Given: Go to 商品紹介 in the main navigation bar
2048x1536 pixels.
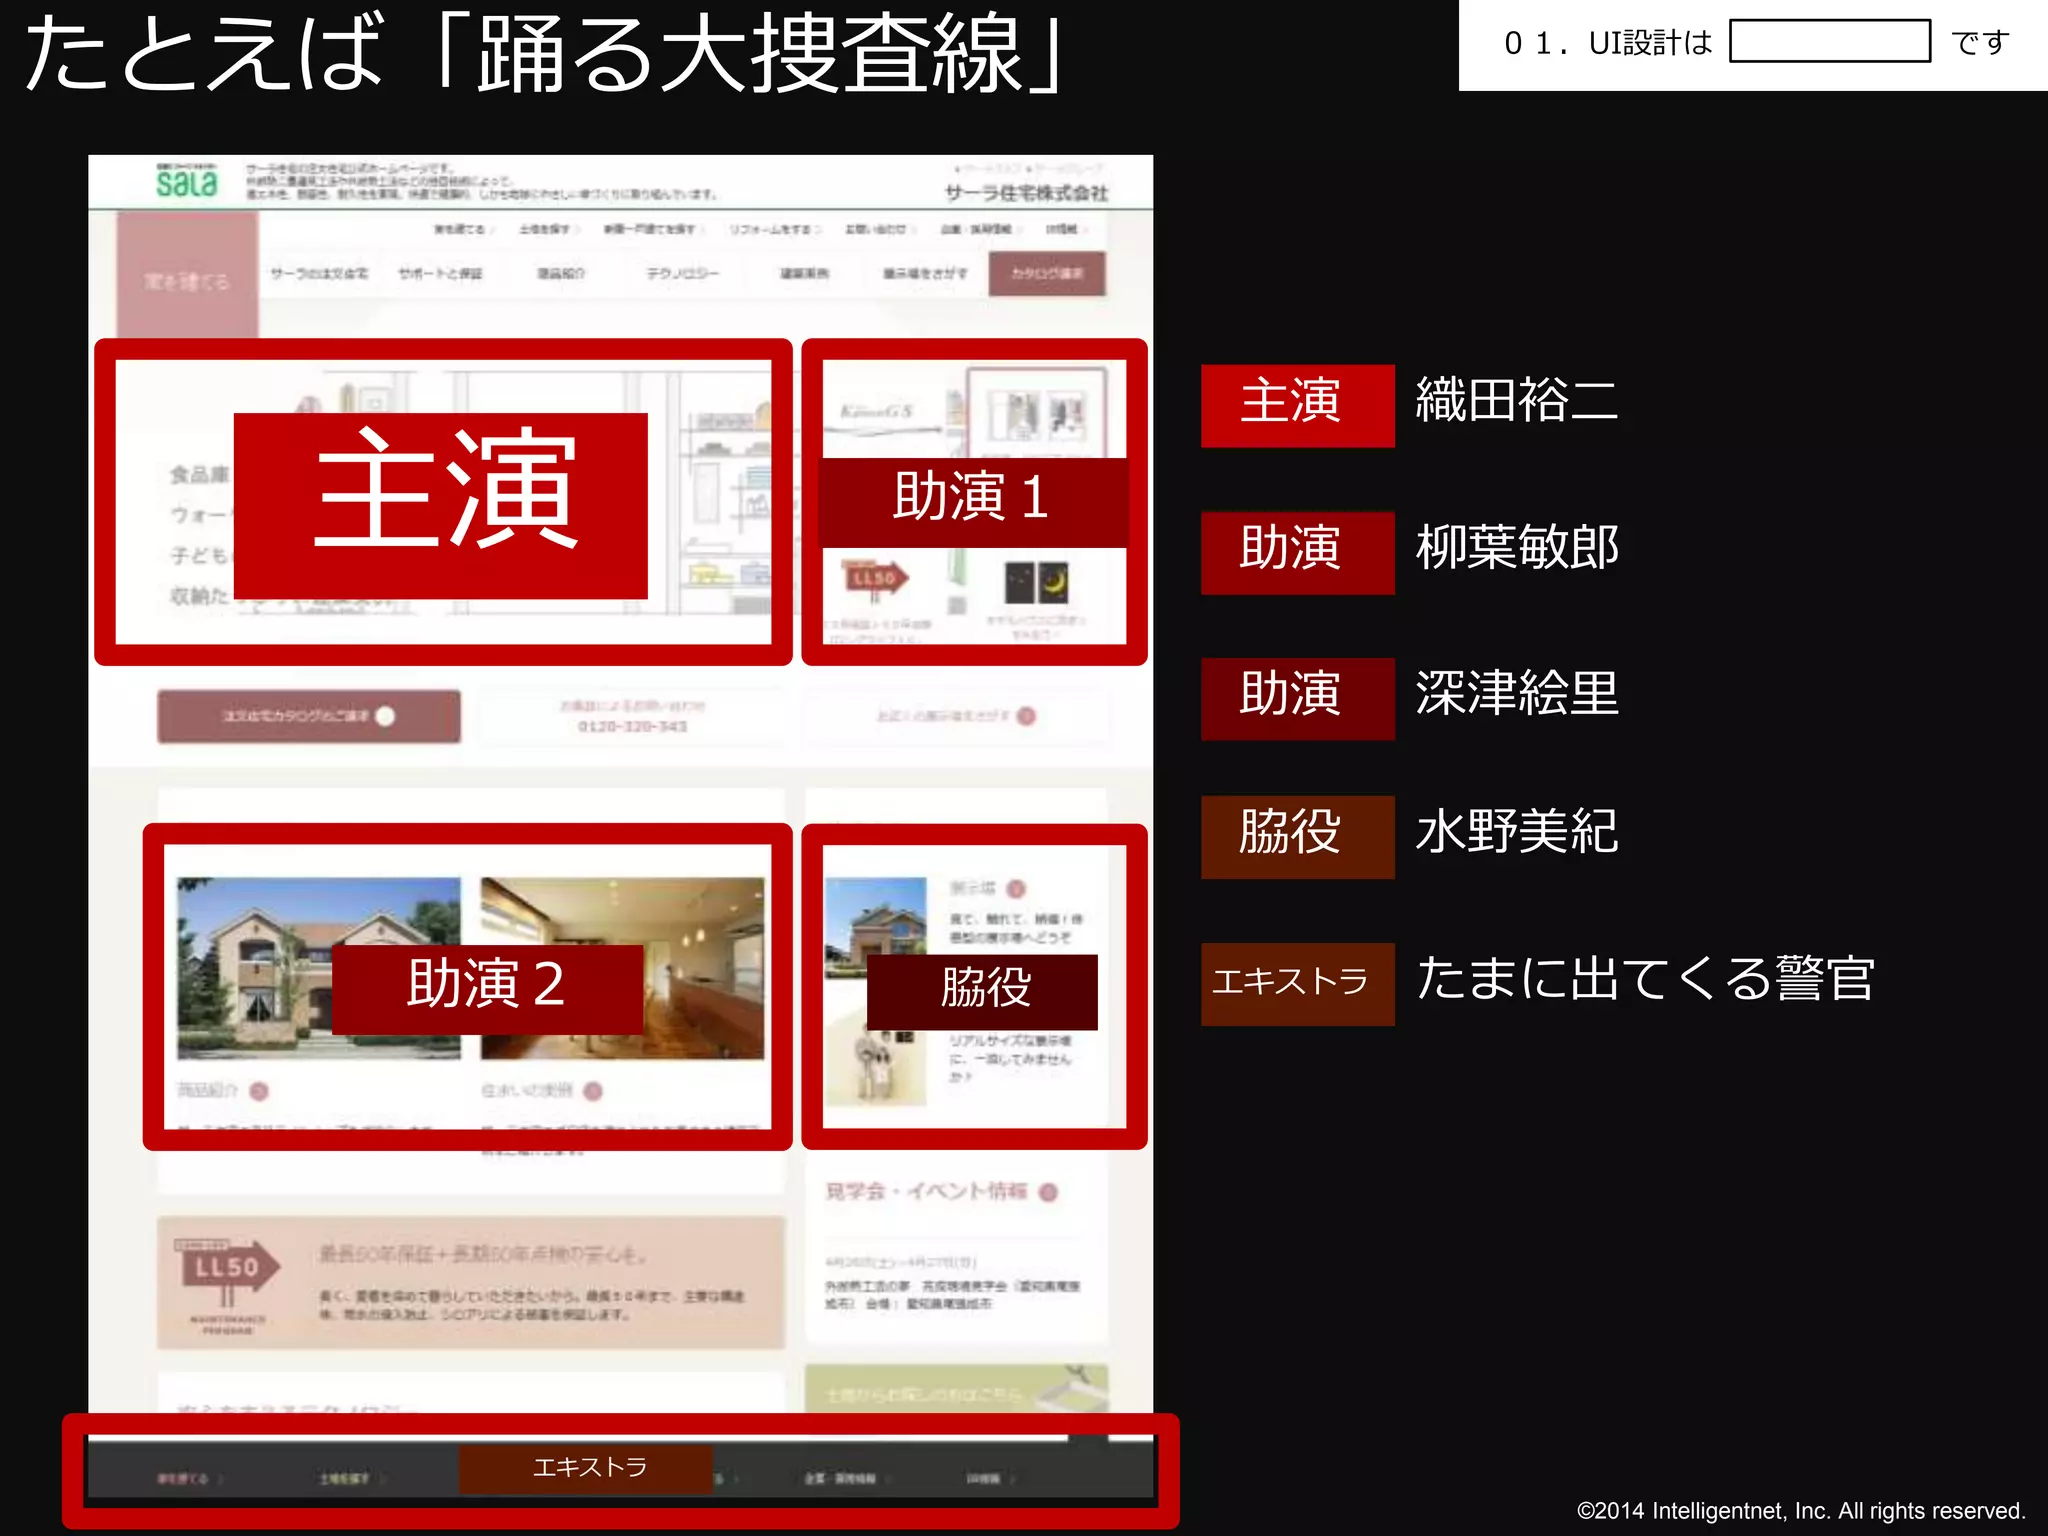Looking at the screenshot, I should tap(561, 274).
